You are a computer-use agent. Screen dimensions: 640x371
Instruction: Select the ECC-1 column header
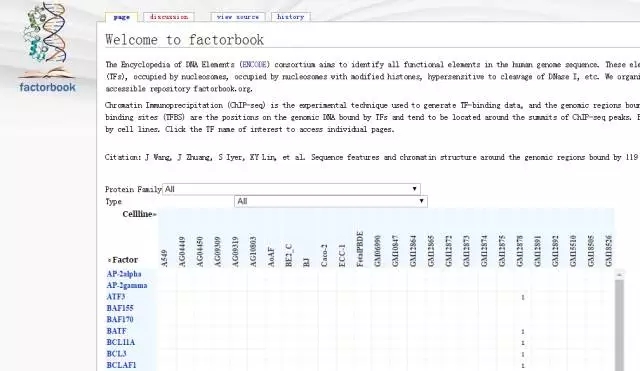342,256
